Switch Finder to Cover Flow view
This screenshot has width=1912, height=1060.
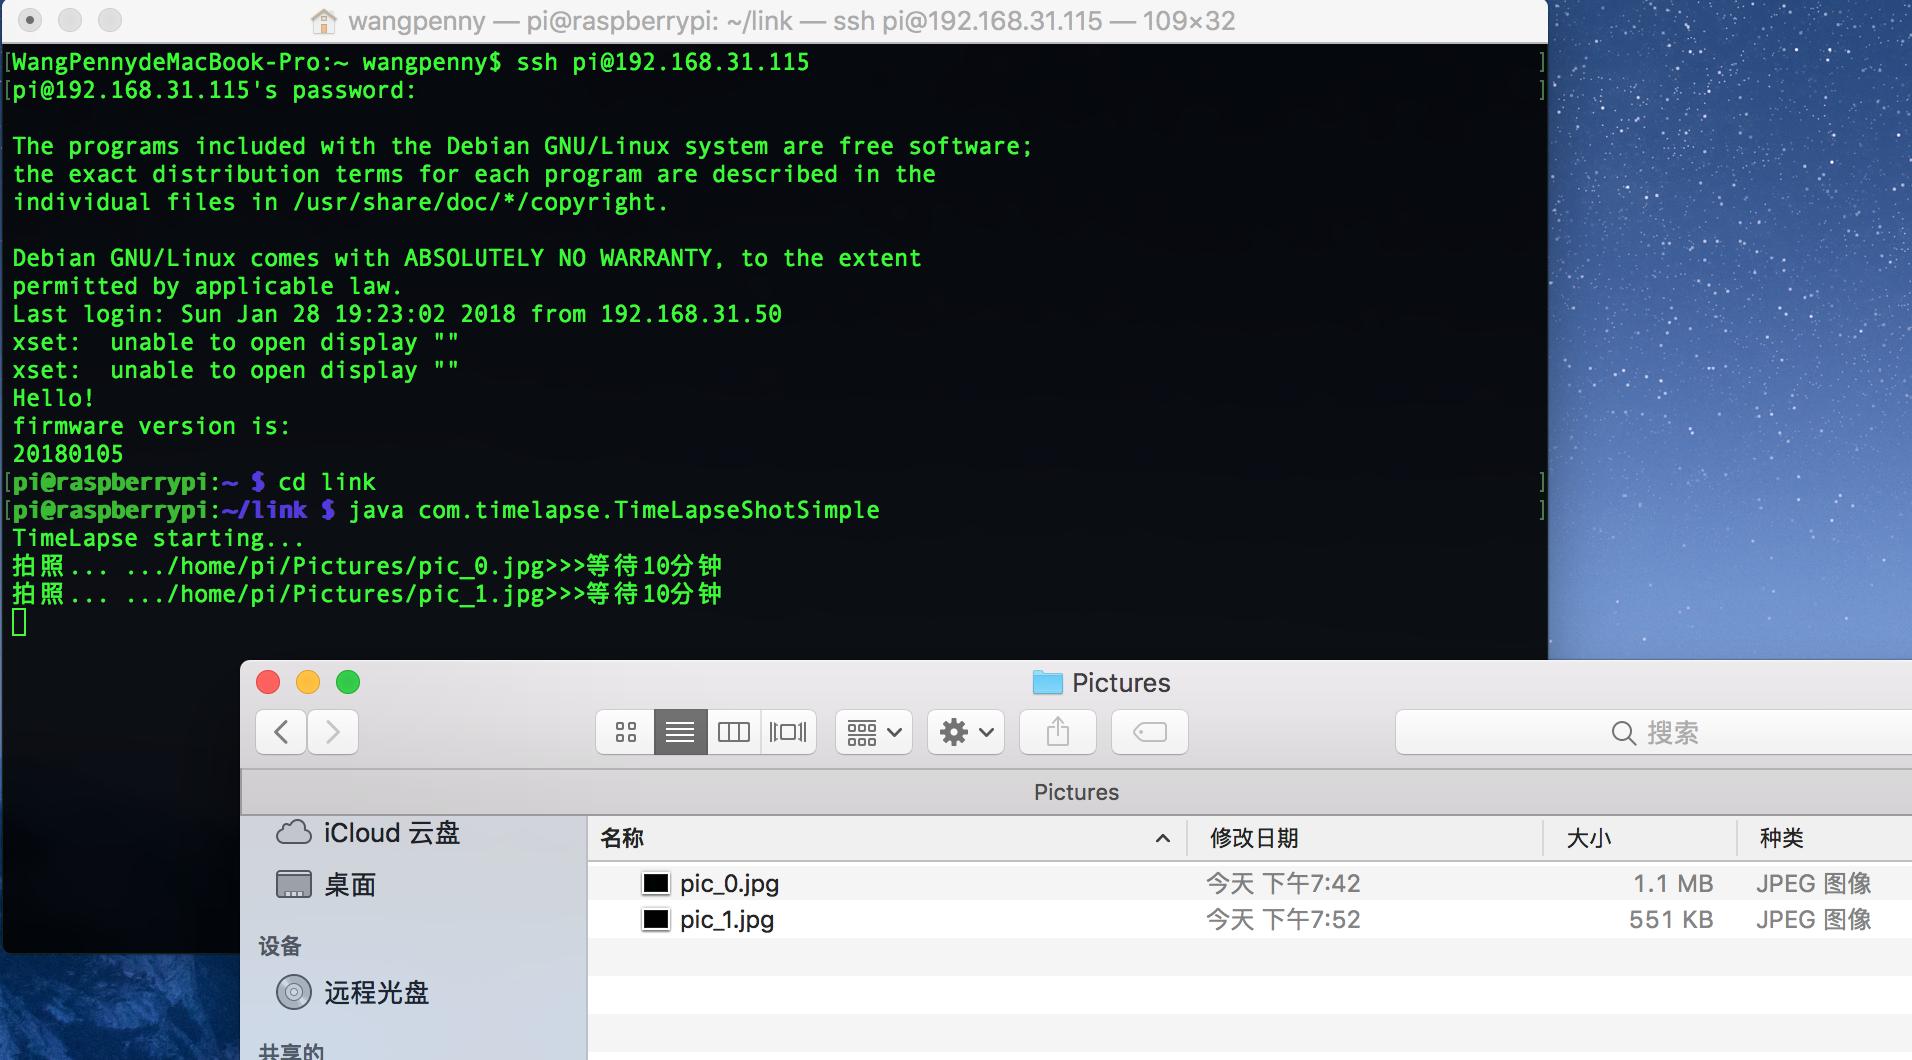pos(788,733)
